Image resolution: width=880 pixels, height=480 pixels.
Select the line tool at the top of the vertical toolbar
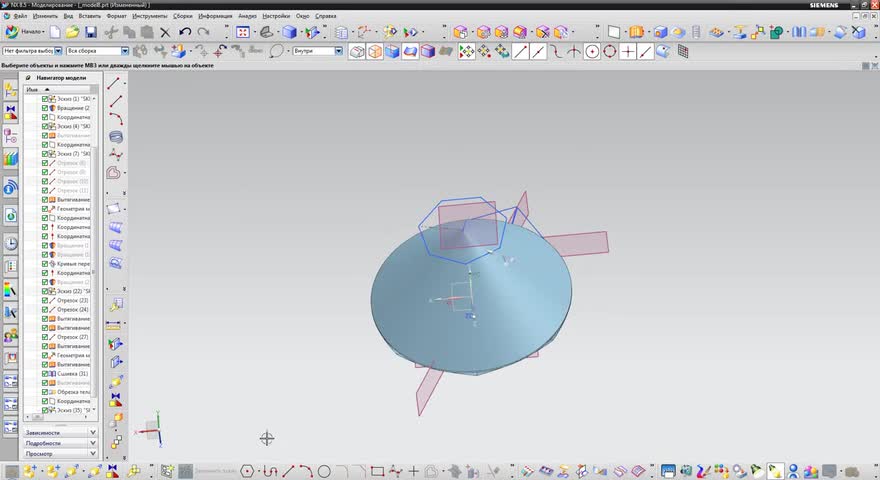[x=114, y=84]
